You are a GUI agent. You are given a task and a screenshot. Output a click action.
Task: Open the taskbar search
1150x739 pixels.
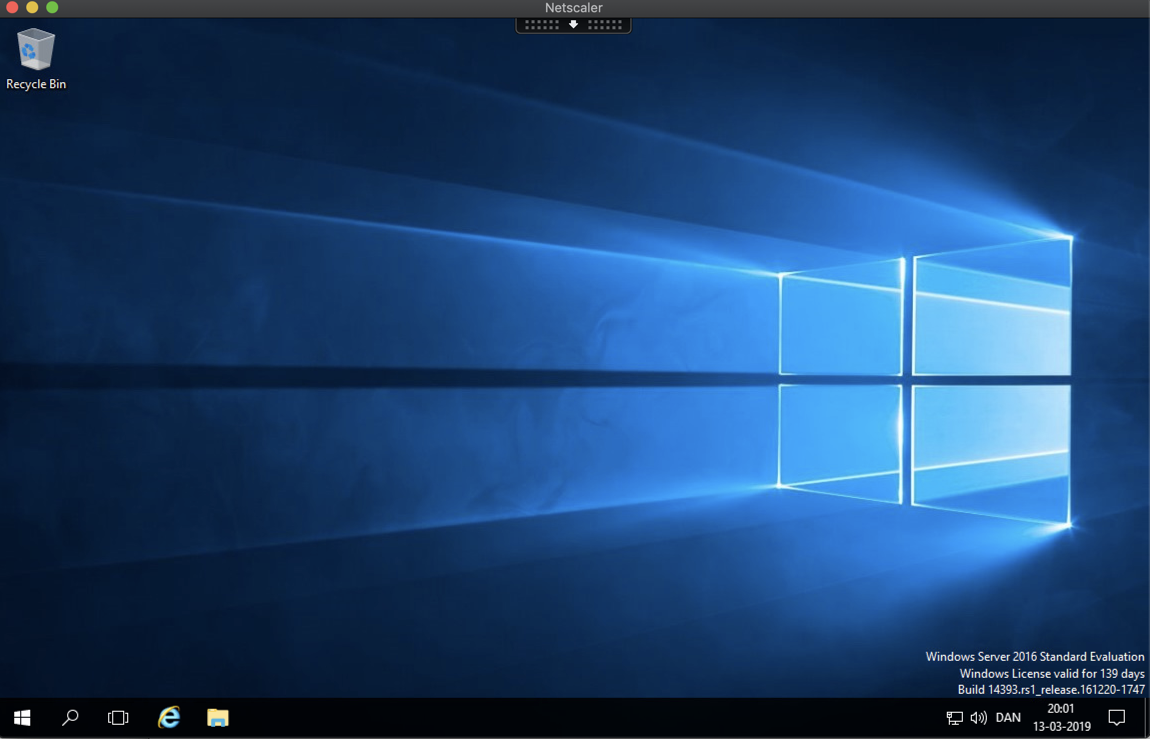70,718
